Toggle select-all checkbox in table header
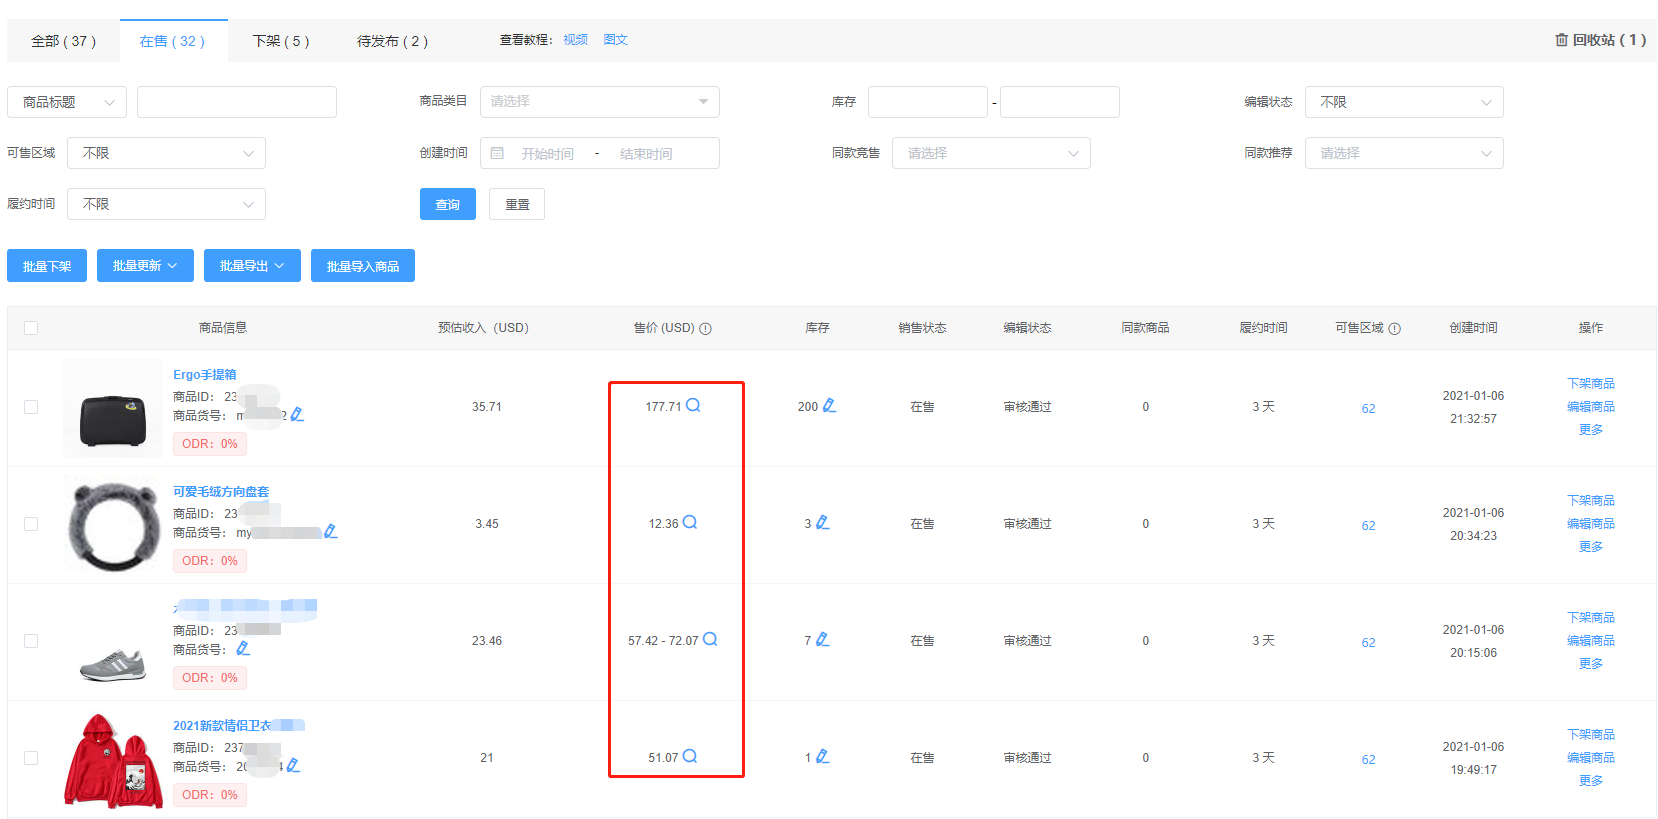This screenshot has width=1658, height=819. (31, 328)
